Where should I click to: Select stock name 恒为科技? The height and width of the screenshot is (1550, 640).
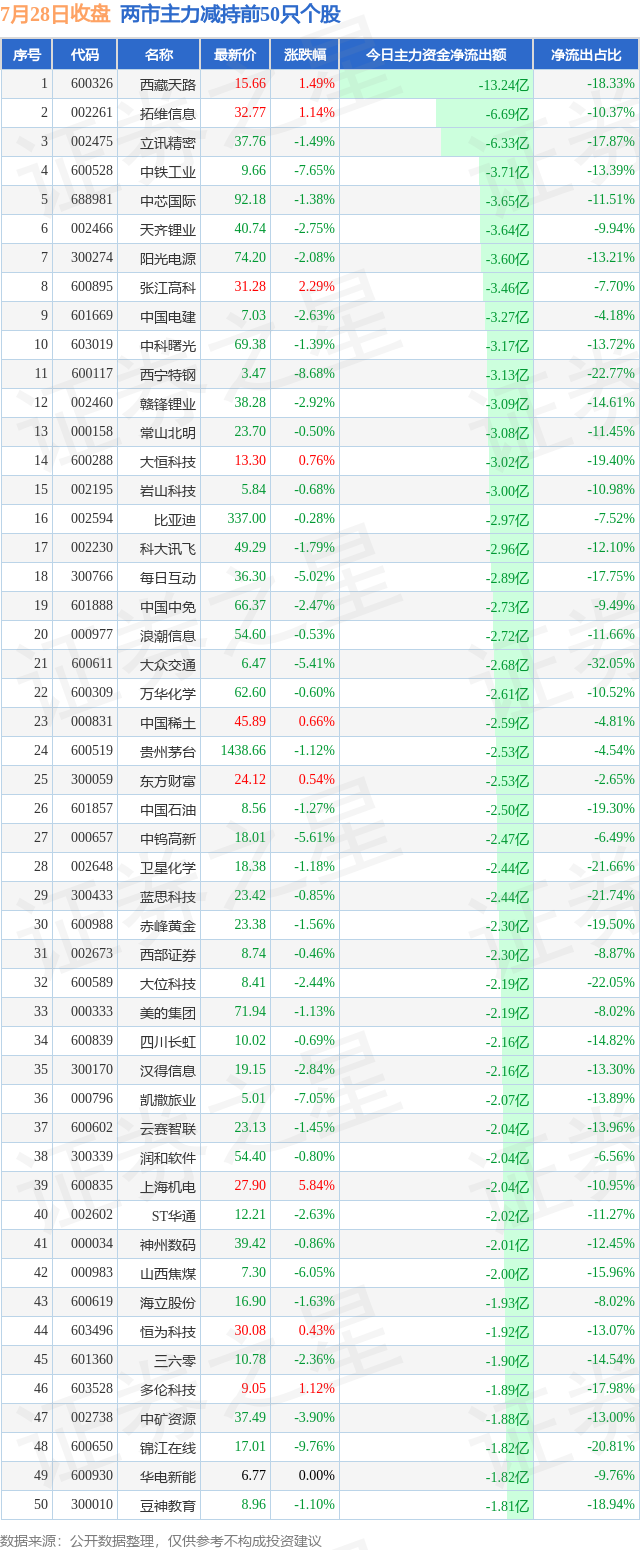coord(168,1331)
